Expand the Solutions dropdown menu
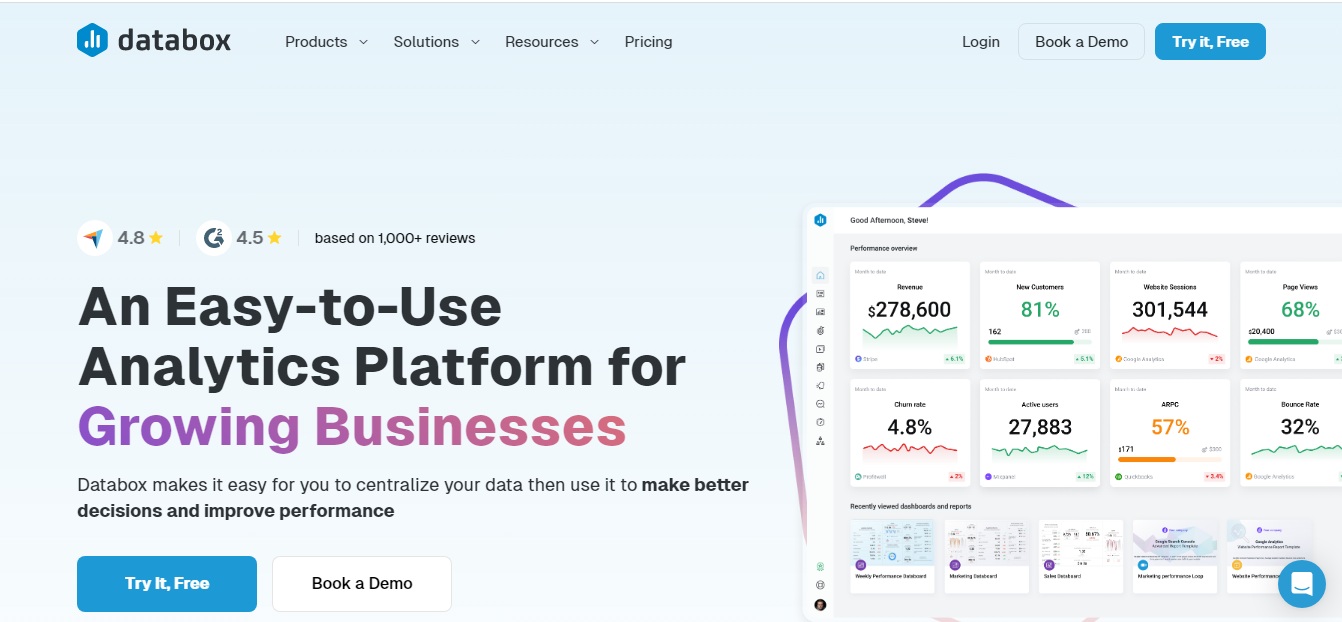Viewport: 1342px width, 622px height. [x=436, y=42]
